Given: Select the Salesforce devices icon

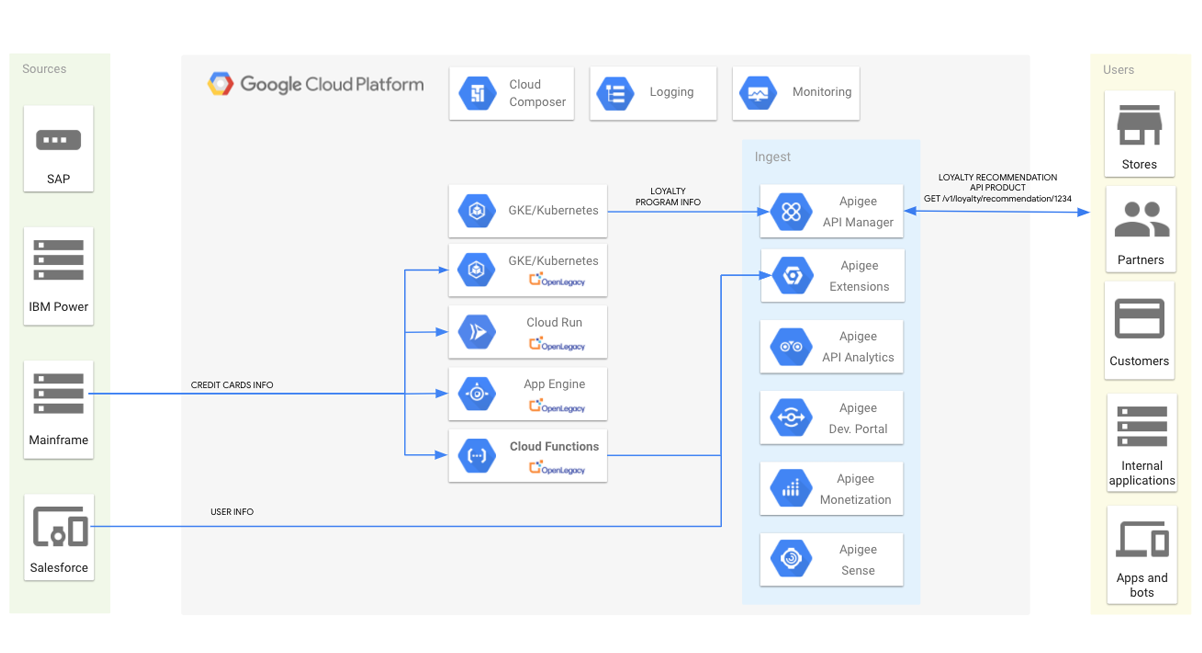Looking at the screenshot, I should point(60,527).
